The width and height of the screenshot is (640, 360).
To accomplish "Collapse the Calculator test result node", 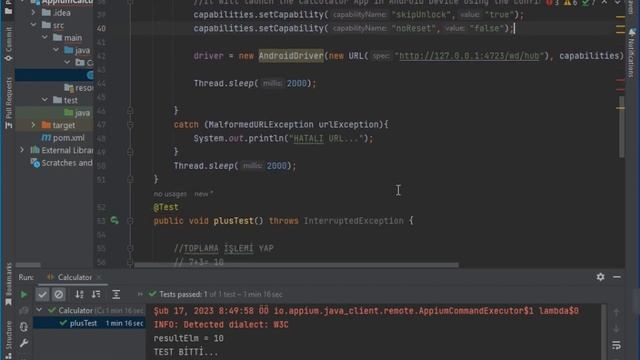I will coord(39,310).
